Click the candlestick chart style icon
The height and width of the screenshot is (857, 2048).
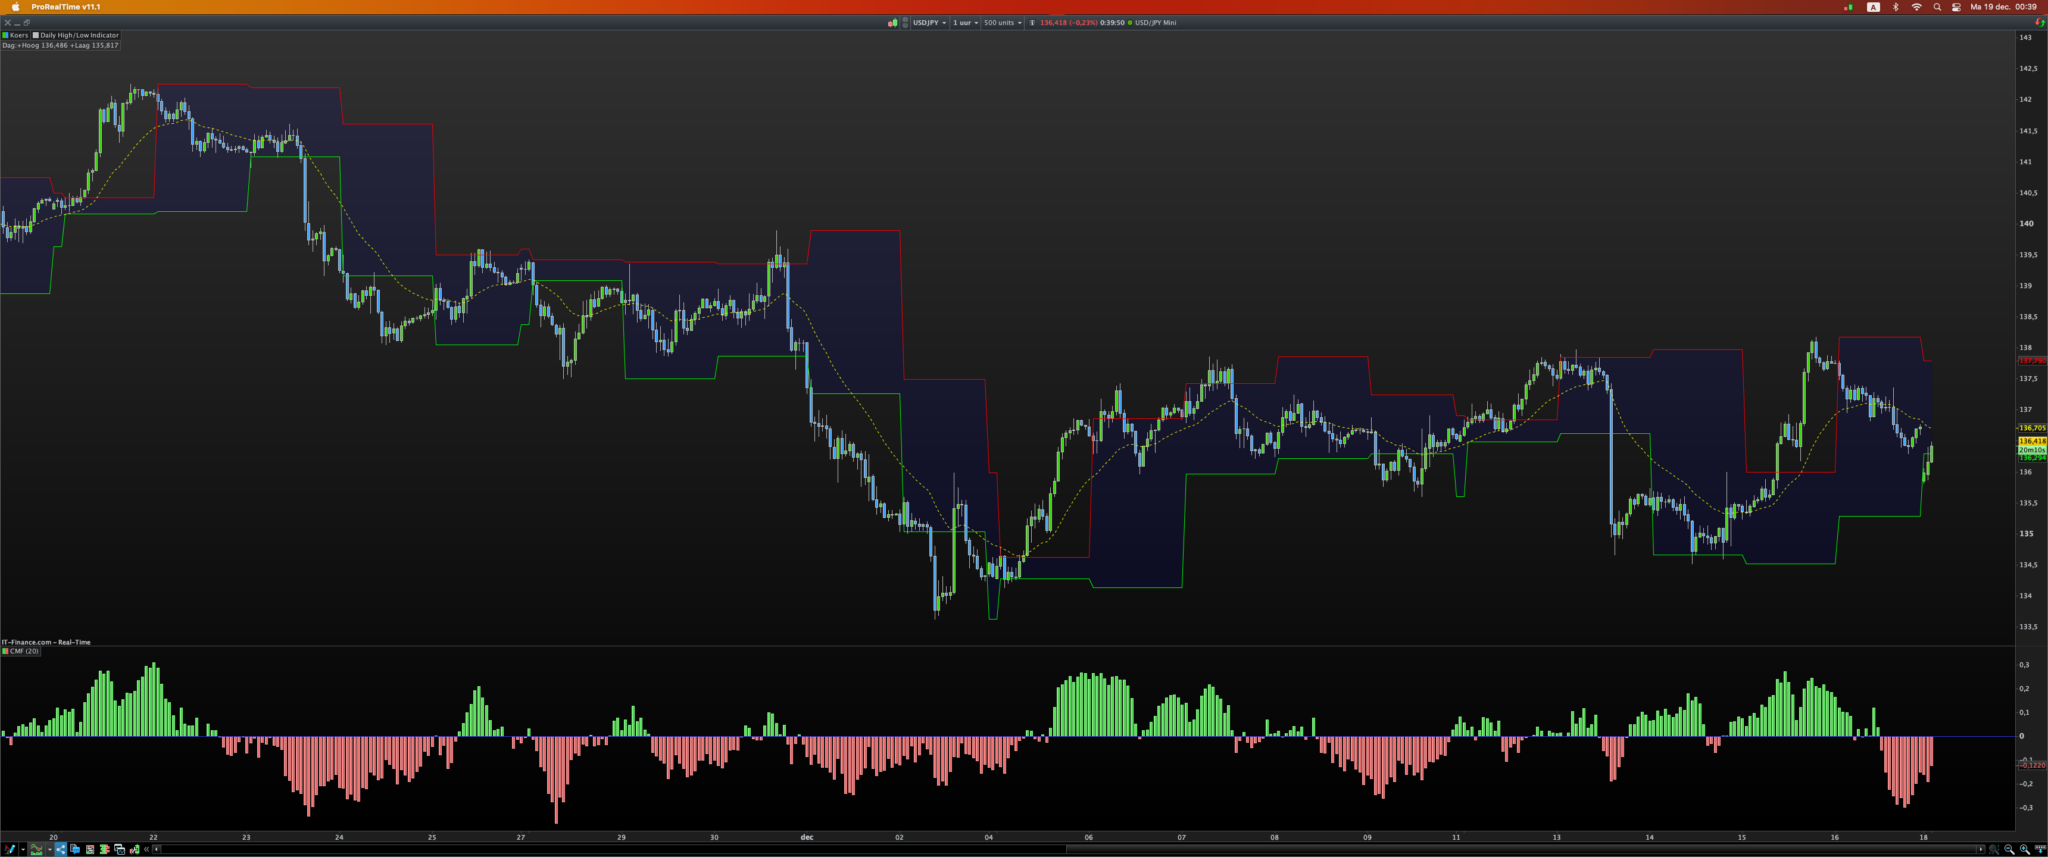pyautogui.click(x=892, y=22)
